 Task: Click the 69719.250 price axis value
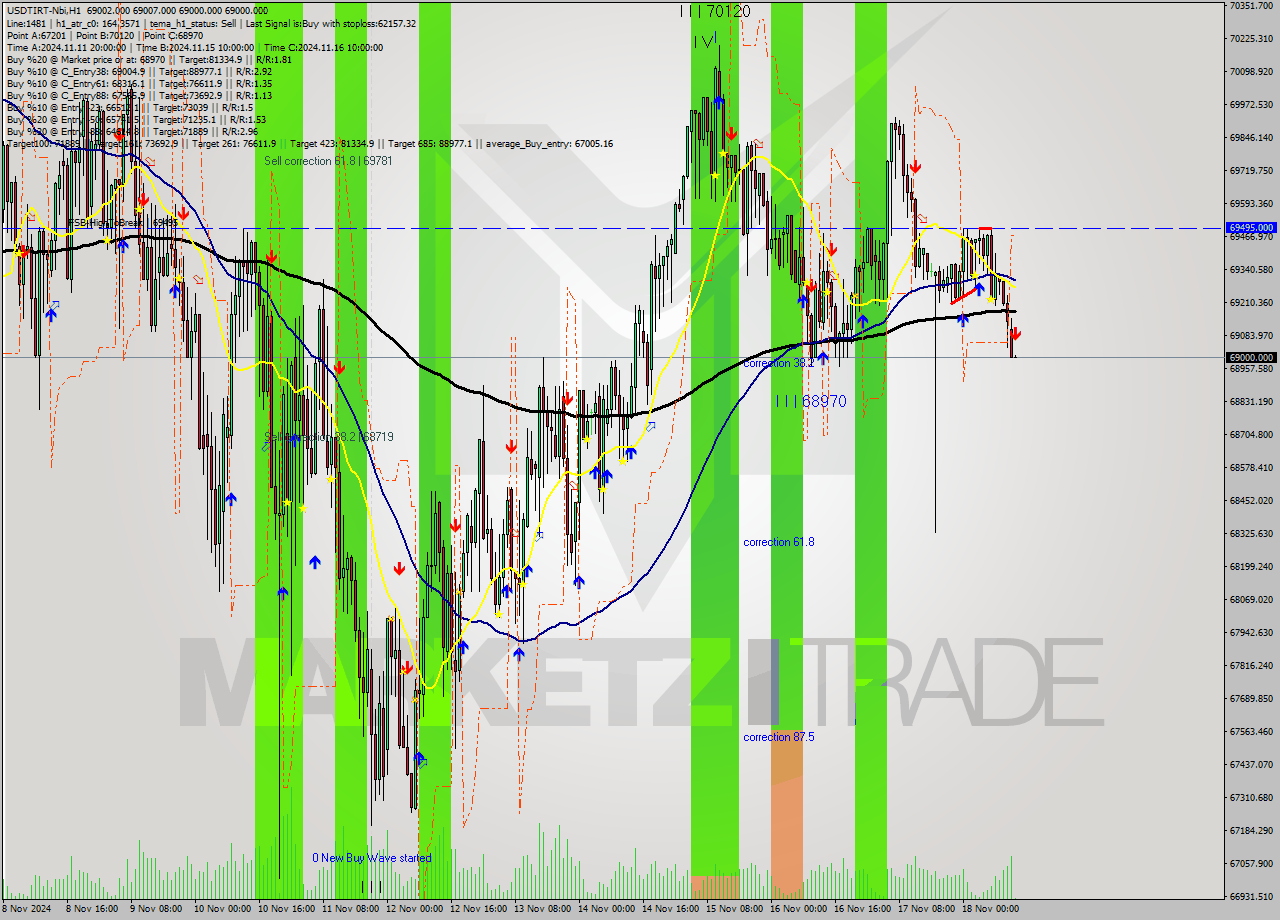pyautogui.click(x=1251, y=171)
